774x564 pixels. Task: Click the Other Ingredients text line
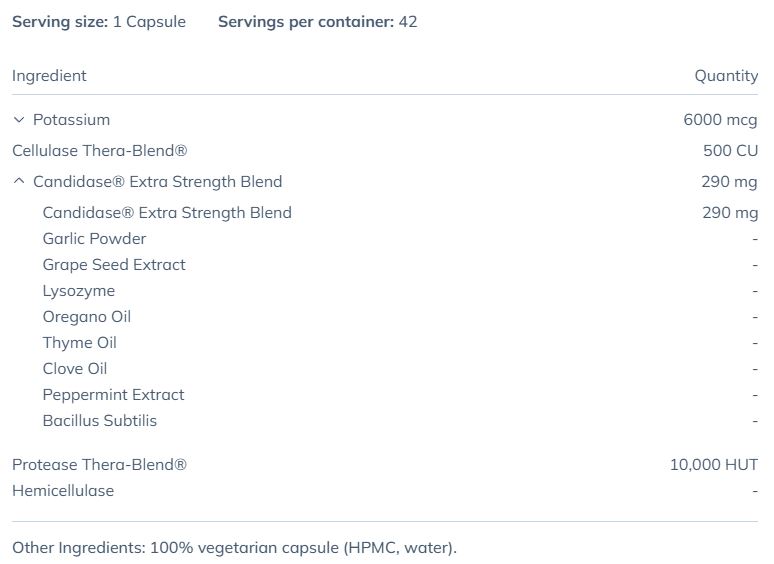pos(234,548)
